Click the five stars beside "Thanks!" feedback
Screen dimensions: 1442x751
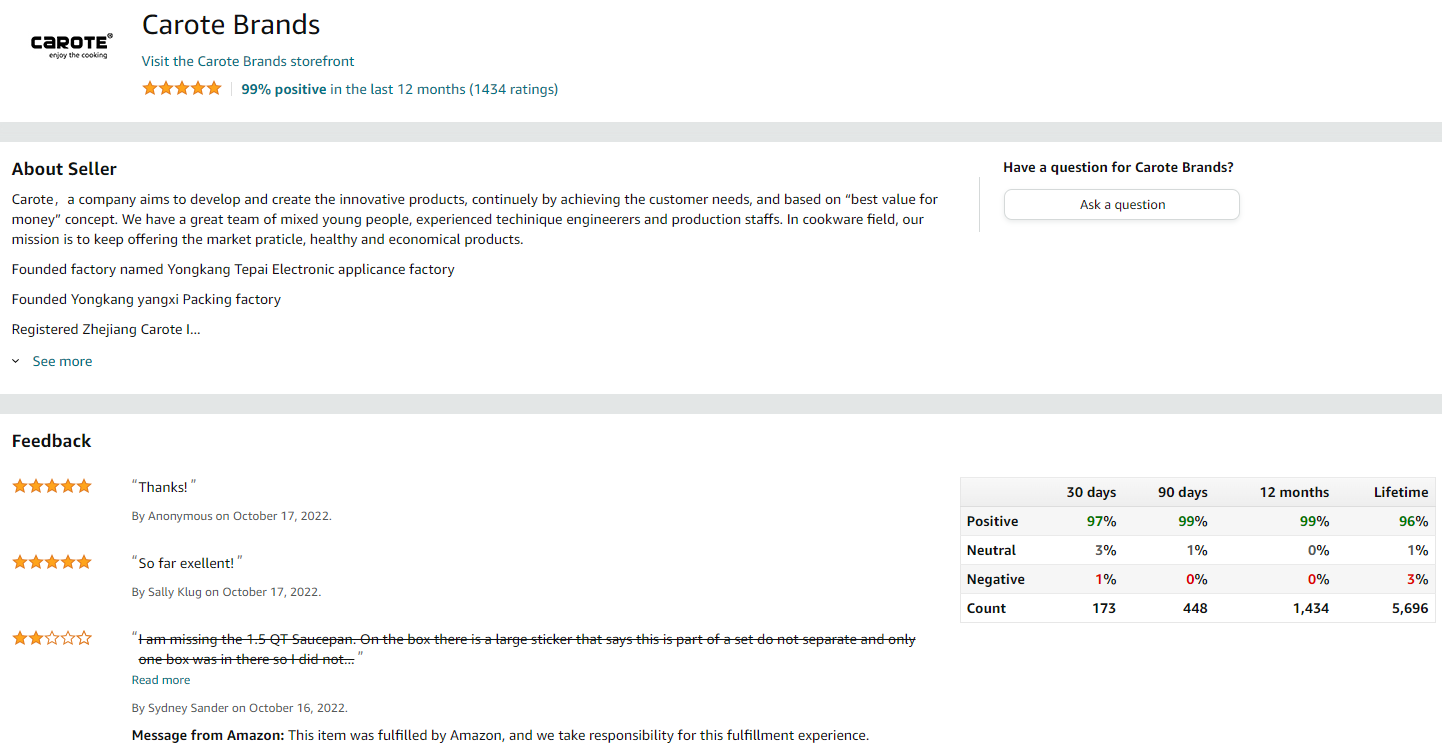point(52,486)
